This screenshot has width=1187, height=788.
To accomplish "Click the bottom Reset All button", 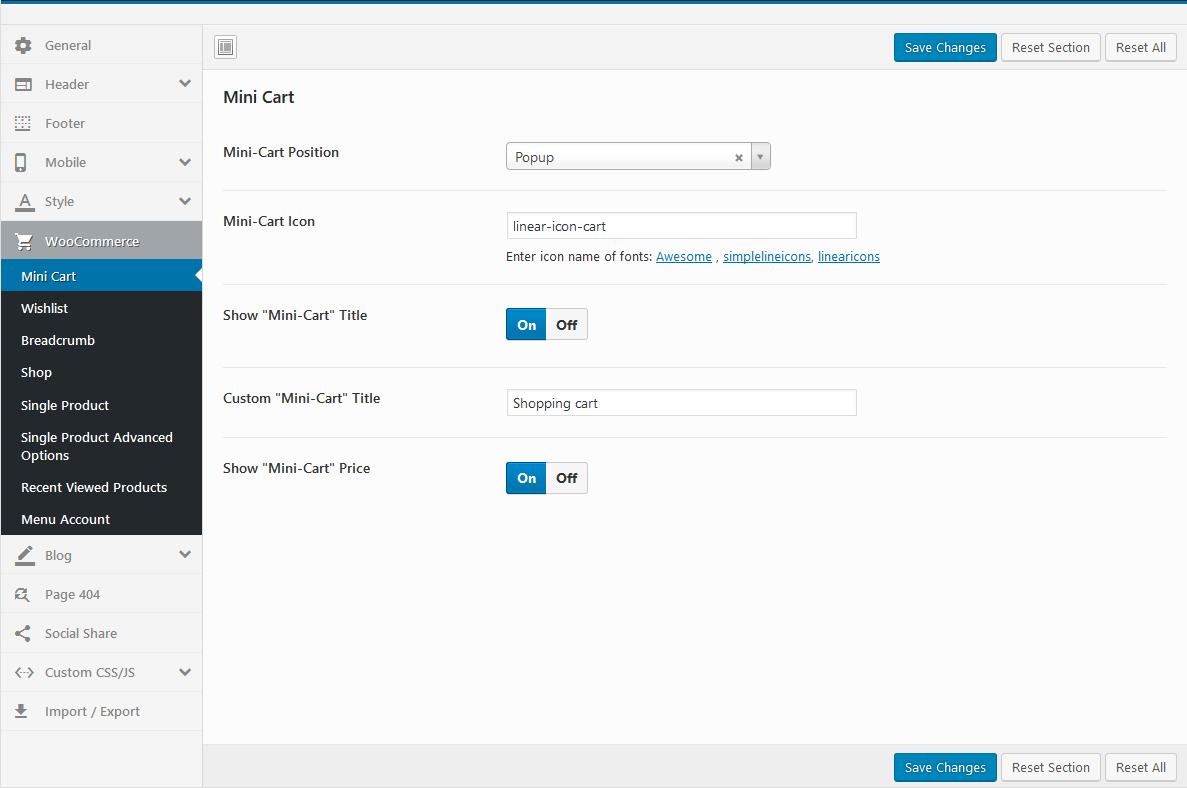I will click(x=1141, y=768).
